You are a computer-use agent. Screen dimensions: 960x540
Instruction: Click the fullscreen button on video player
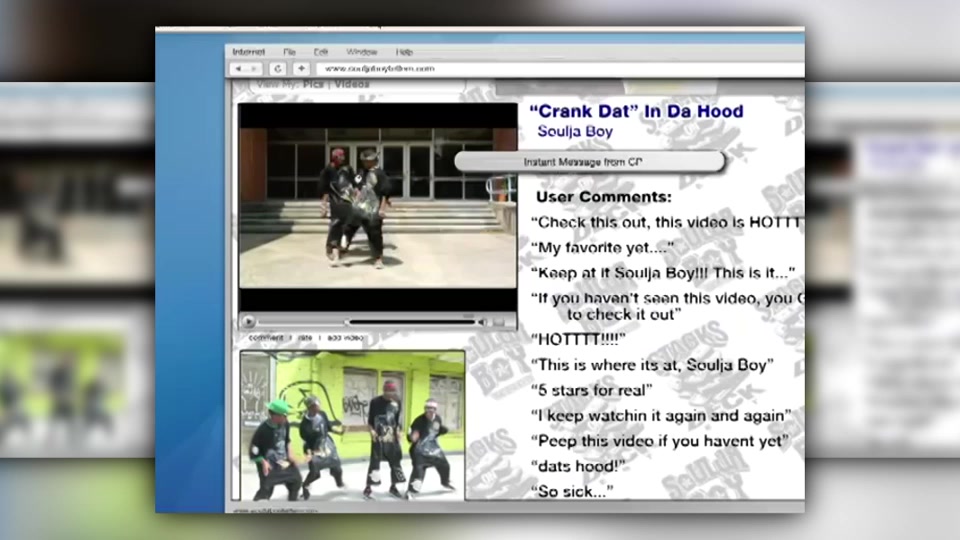click(x=500, y=321)
